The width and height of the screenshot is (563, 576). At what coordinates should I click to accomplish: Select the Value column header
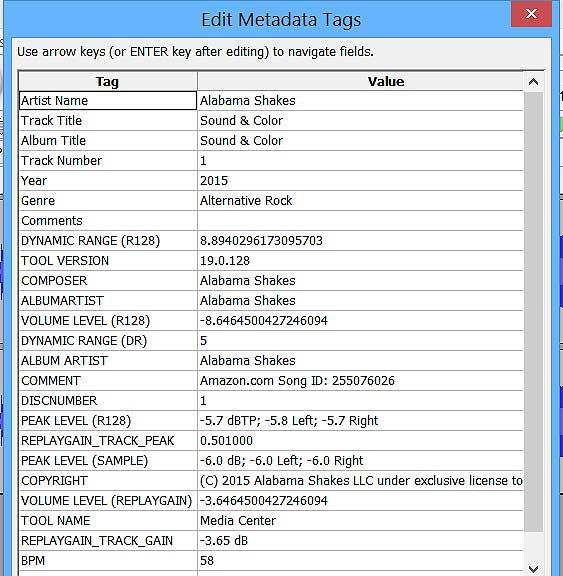(361, 82)
